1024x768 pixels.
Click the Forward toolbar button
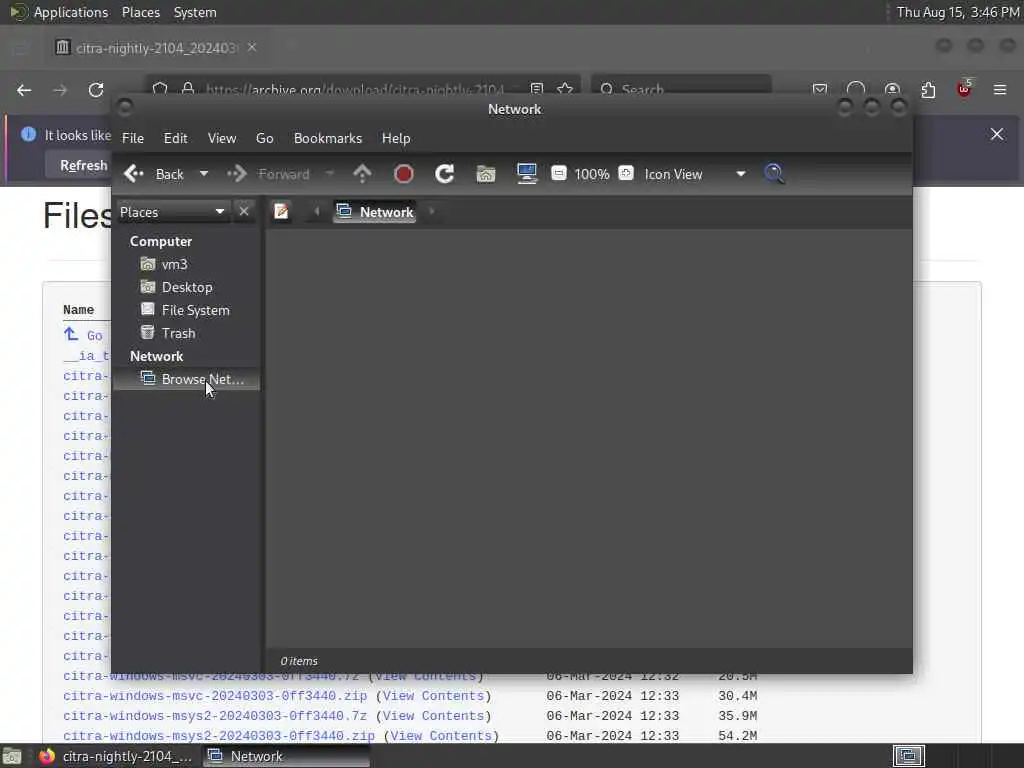tap(268, 174)
